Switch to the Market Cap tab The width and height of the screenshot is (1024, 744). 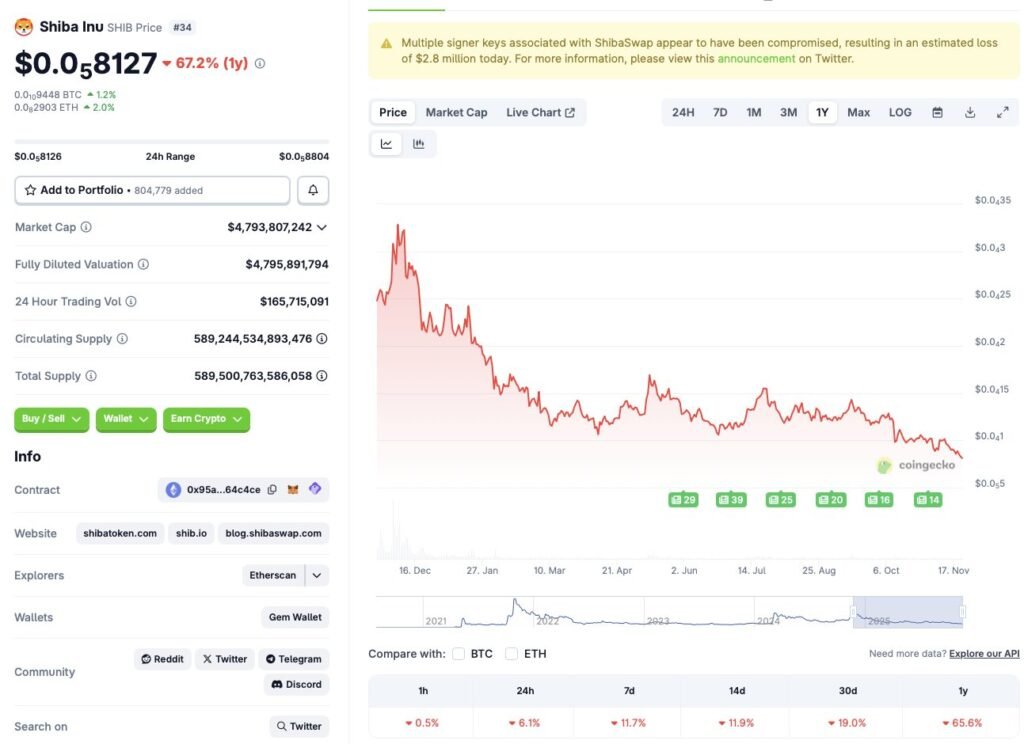click(x=456, y=113)
